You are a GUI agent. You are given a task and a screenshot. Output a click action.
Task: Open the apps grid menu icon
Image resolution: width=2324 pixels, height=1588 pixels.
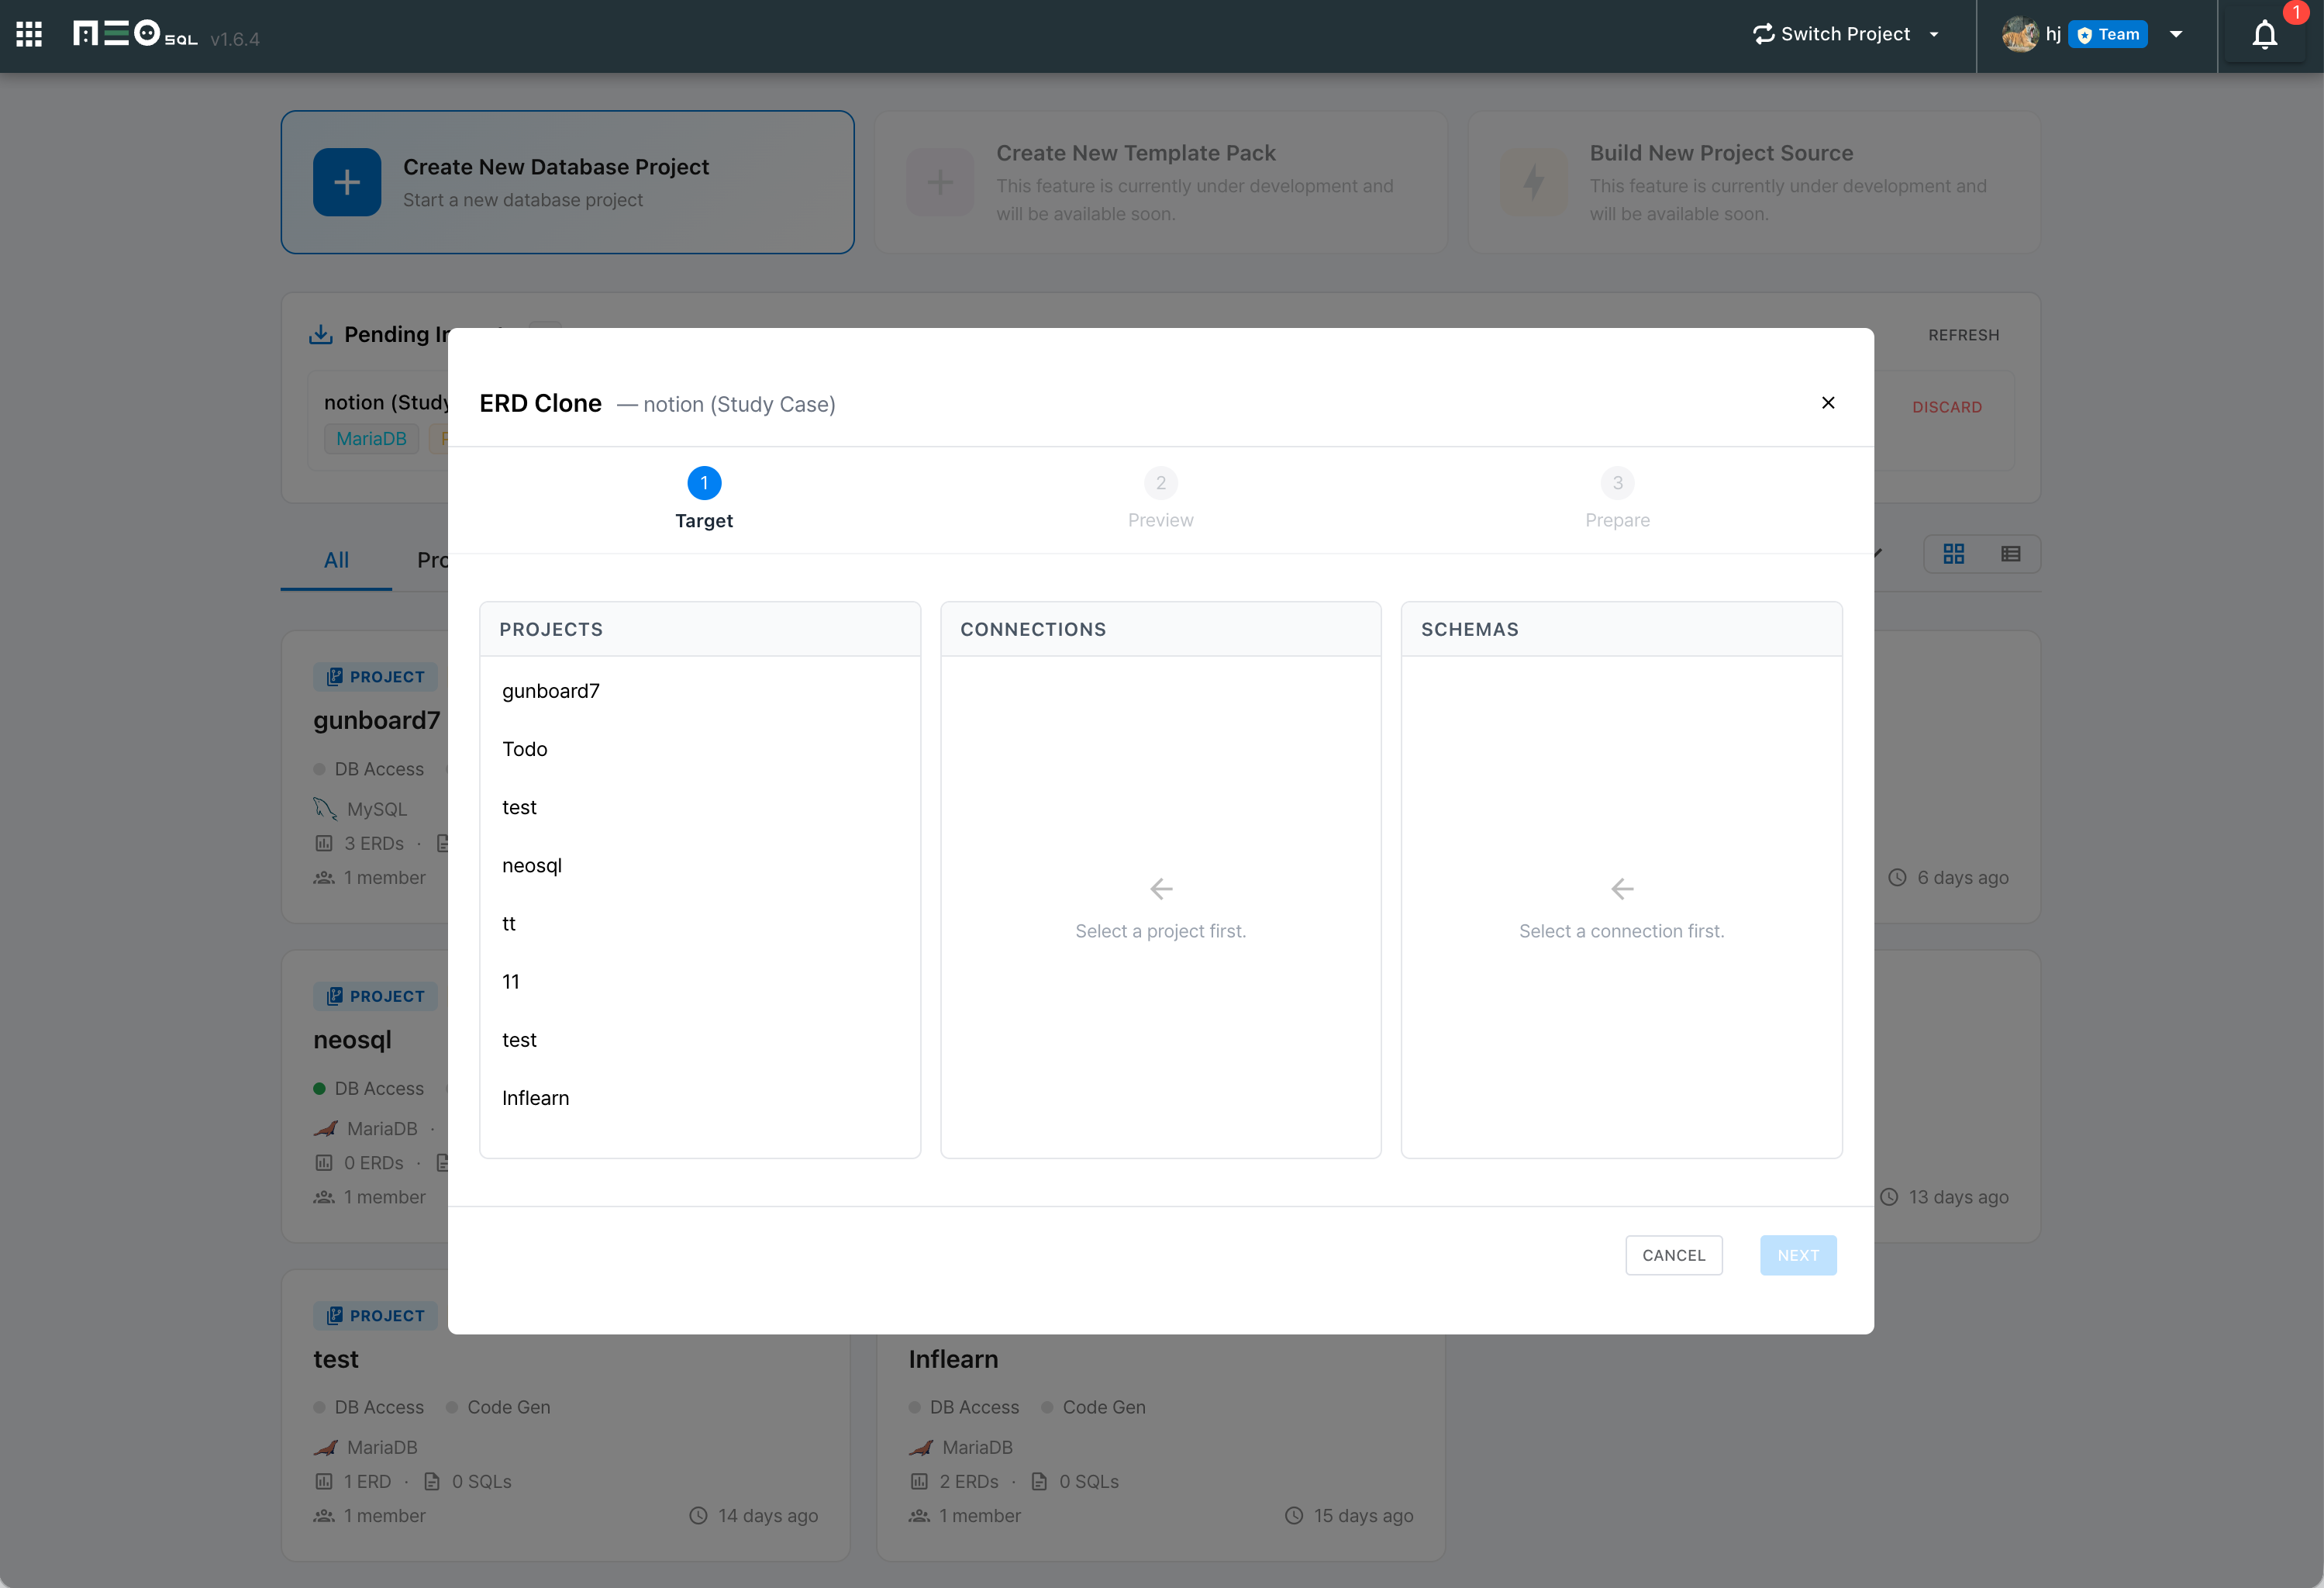(x=29, y=35)
